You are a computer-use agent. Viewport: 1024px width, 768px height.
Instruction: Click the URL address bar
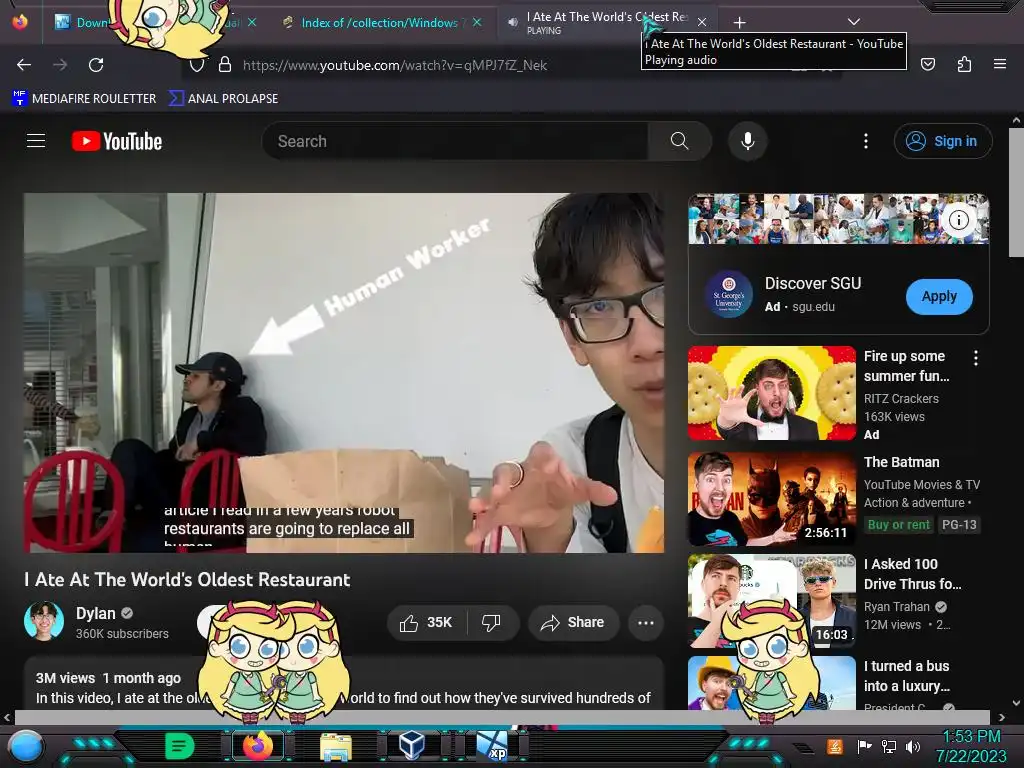(483, 65)
